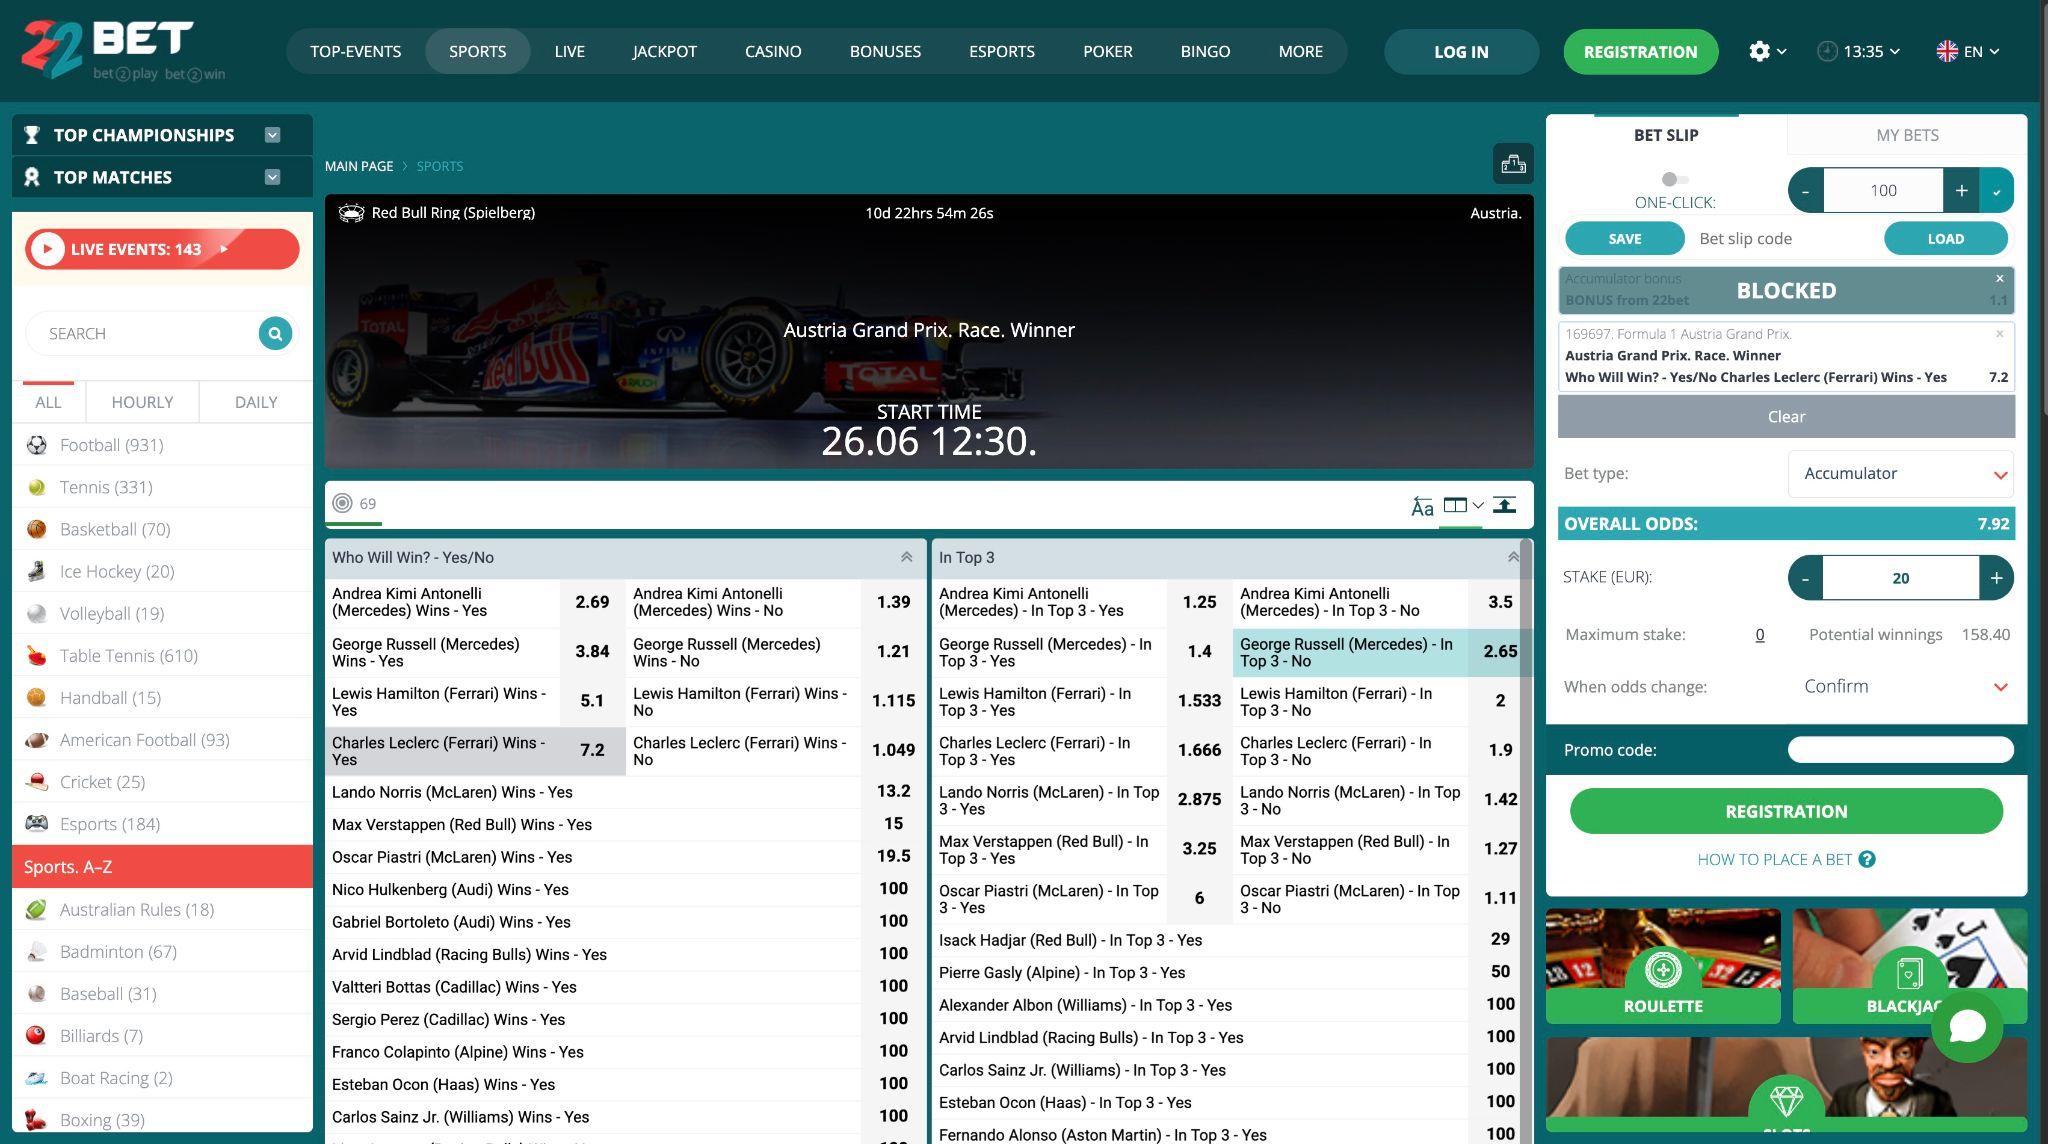Click the search magnifier button
Screen dimensions: 2048x1144
pos(275,333)
